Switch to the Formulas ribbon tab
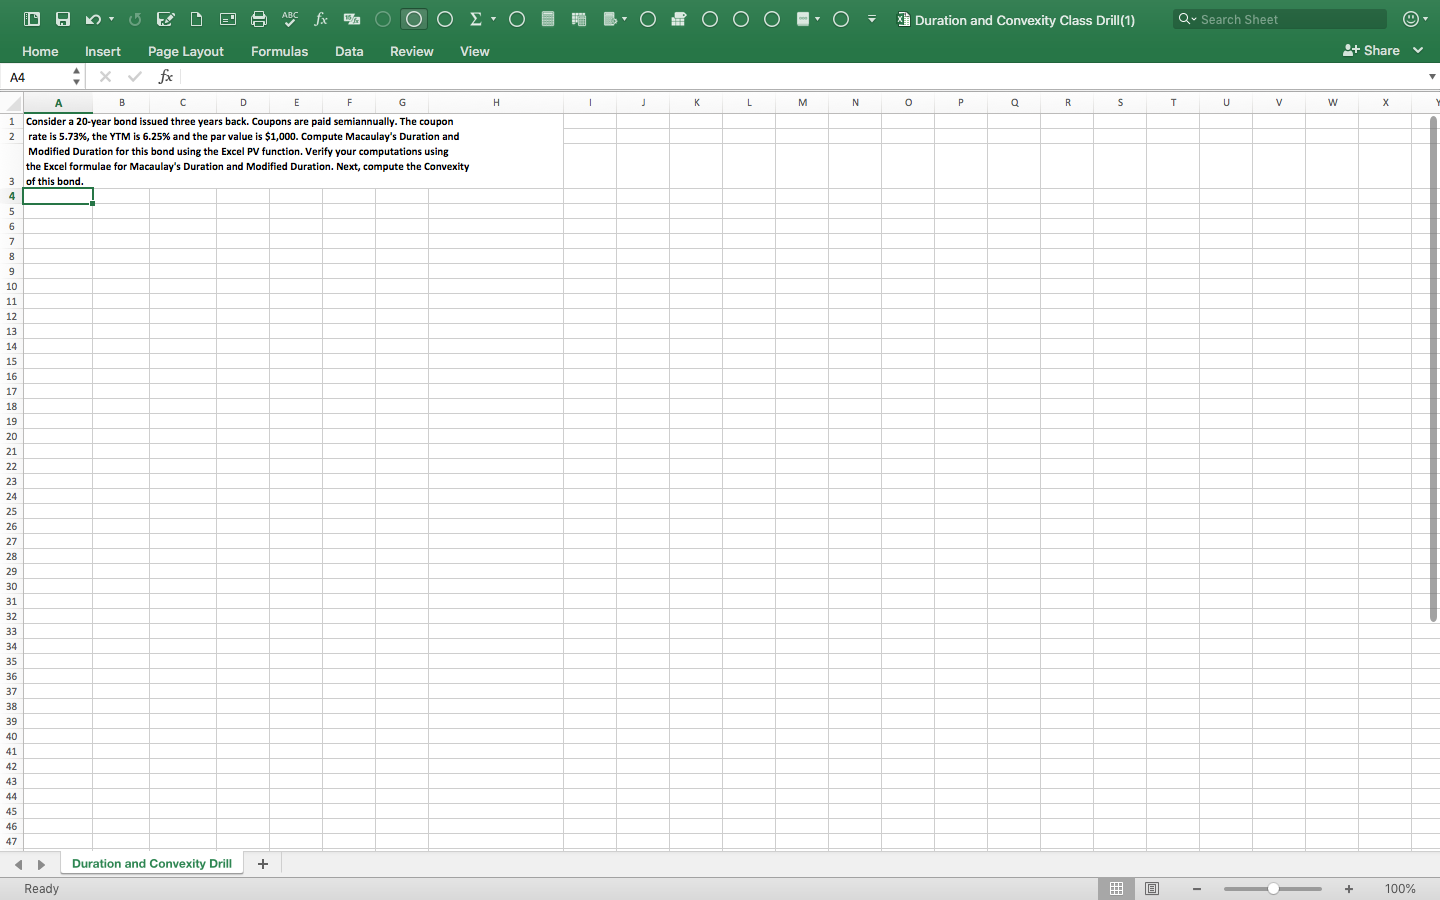Image resolution: width=1440 pixels, height=900 pixels. 279,51
